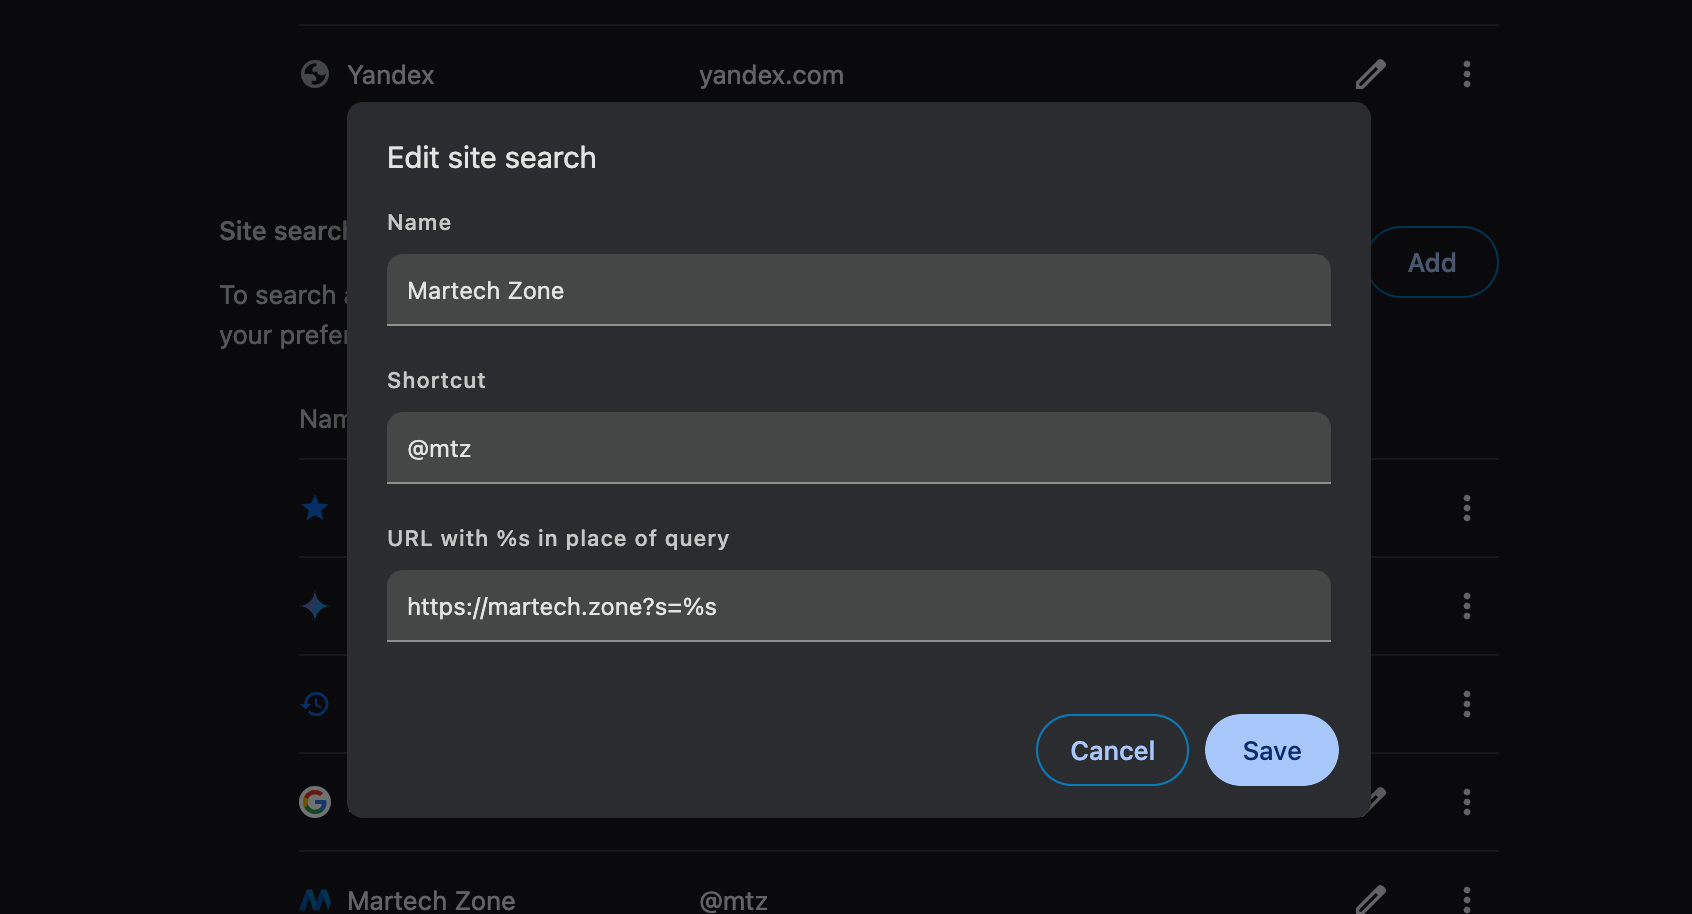Open three-dot menu on the History row
1692x914 pixels.
1466,704
